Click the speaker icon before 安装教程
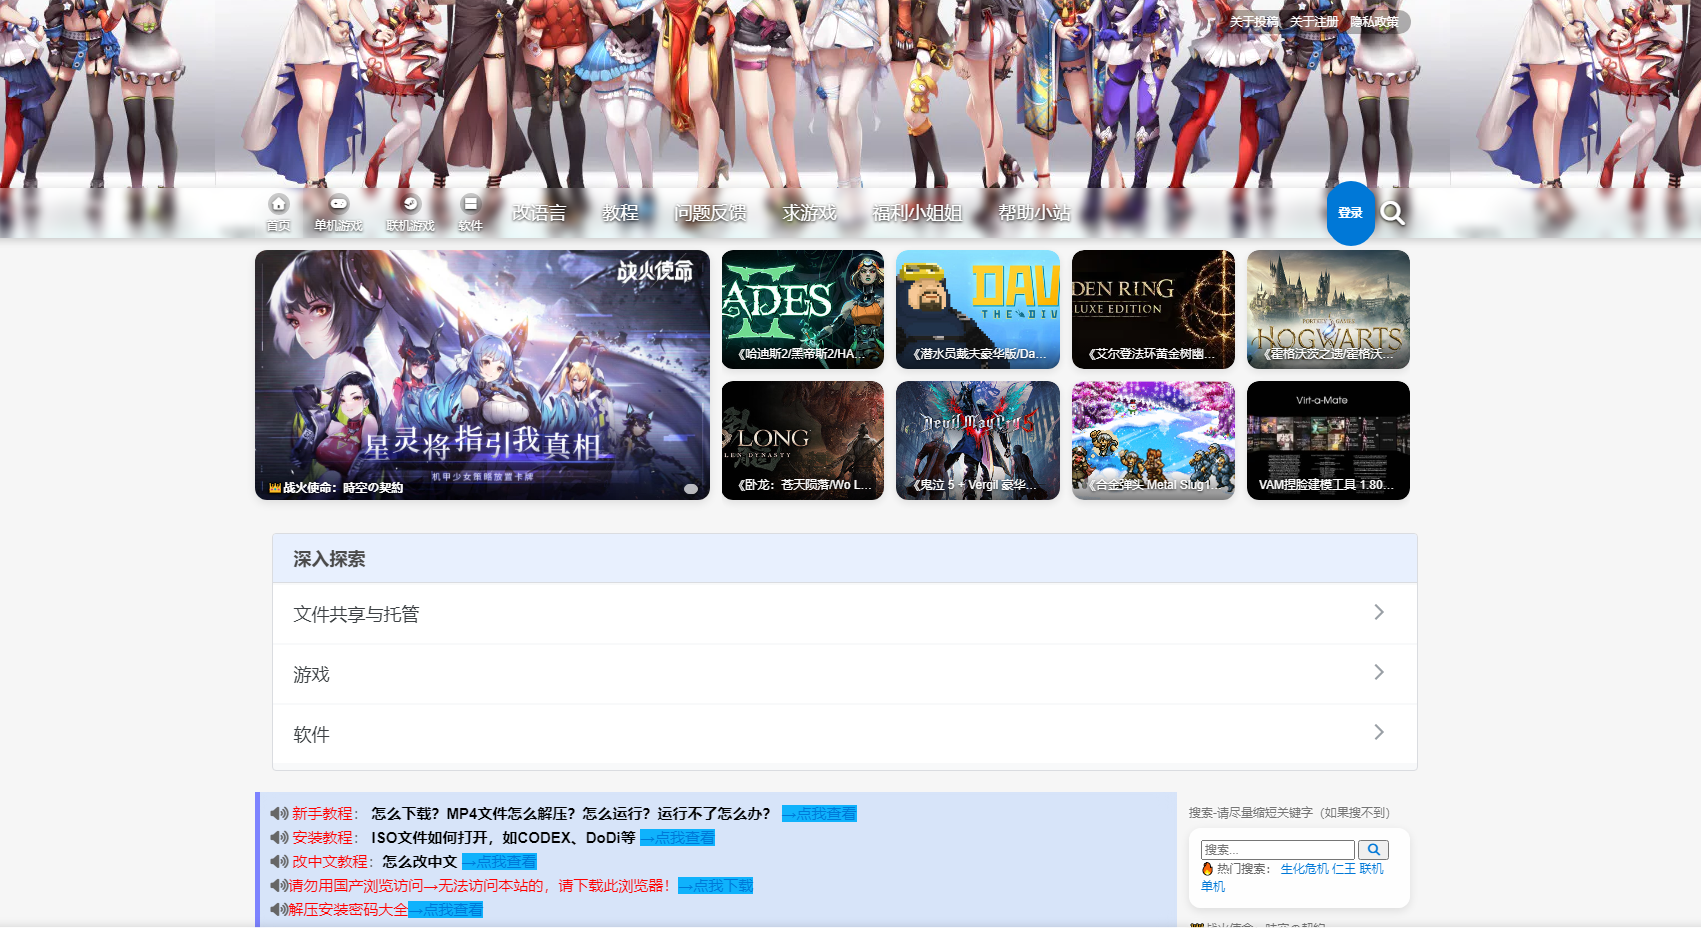The image size is (1701, 928). 279,838
